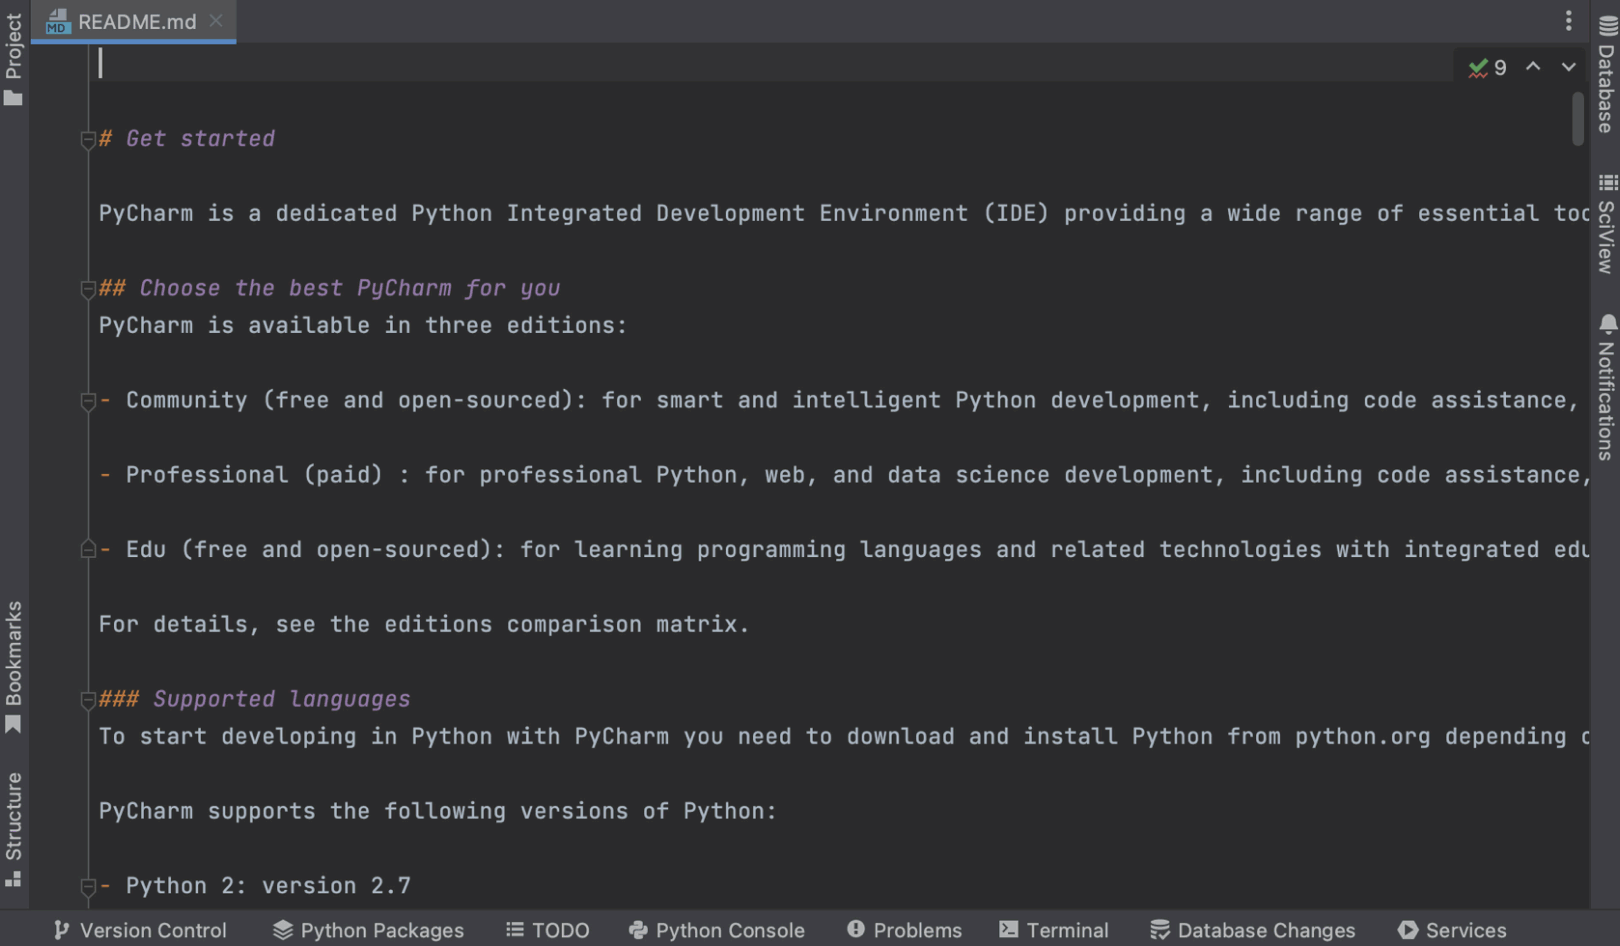Click the 'Professional (paid)' list line
Viewport: 1620px width, 946px height.
coord(844,475)
